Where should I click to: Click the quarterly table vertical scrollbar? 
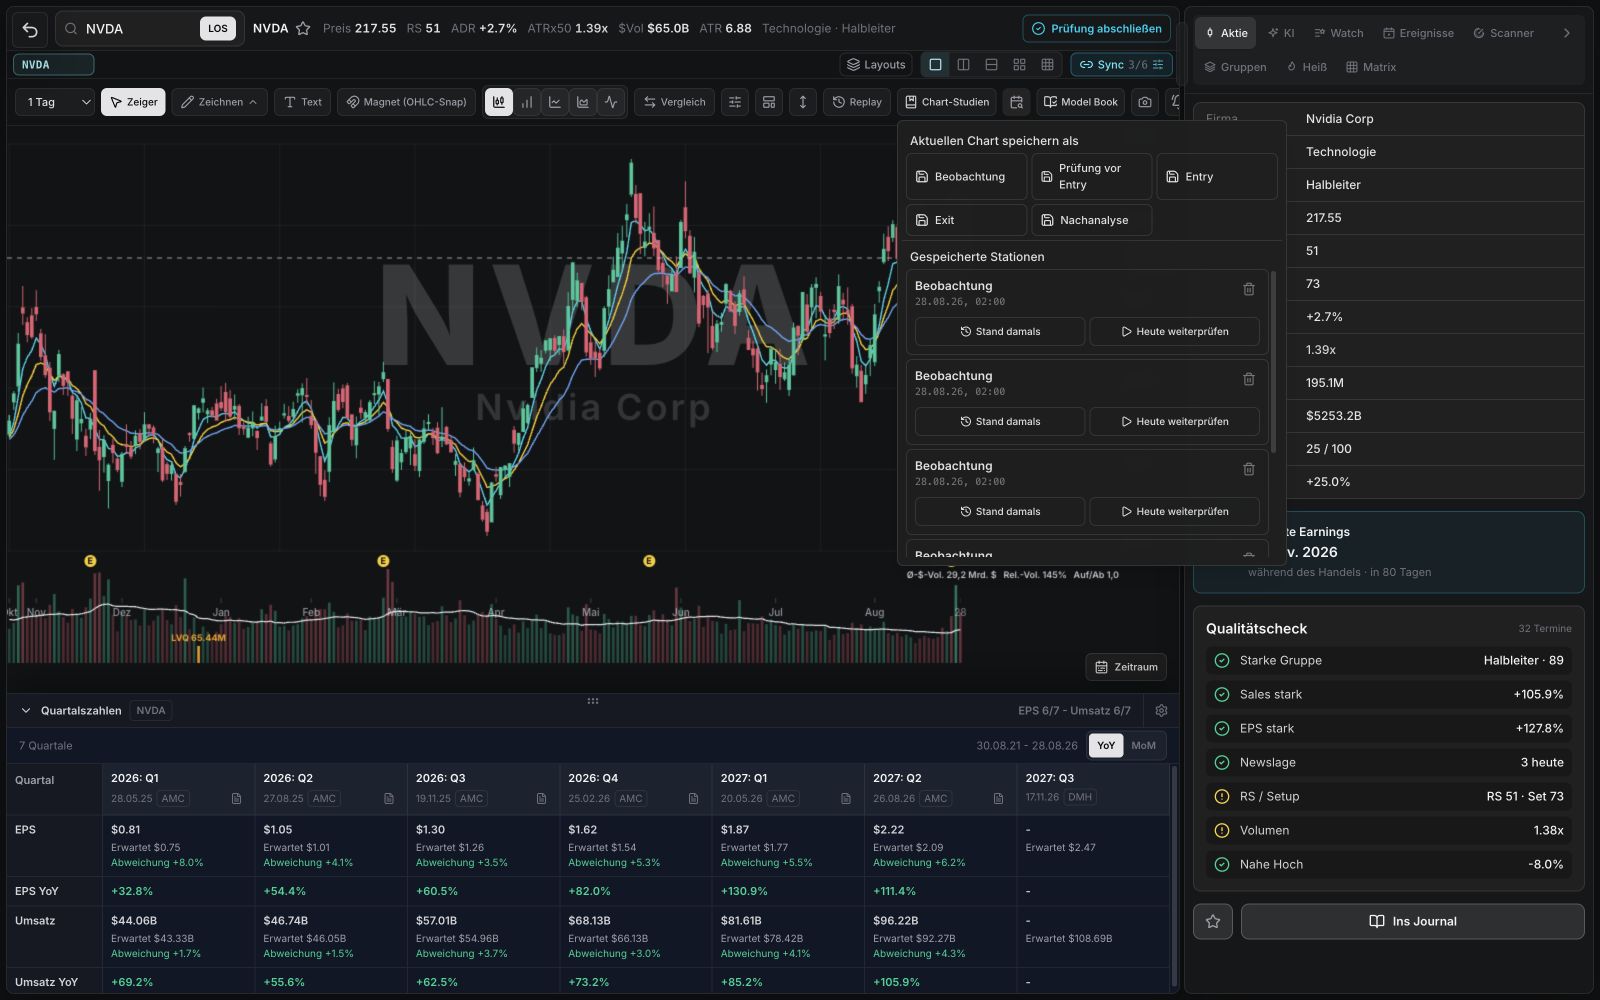coord(1173,876)
